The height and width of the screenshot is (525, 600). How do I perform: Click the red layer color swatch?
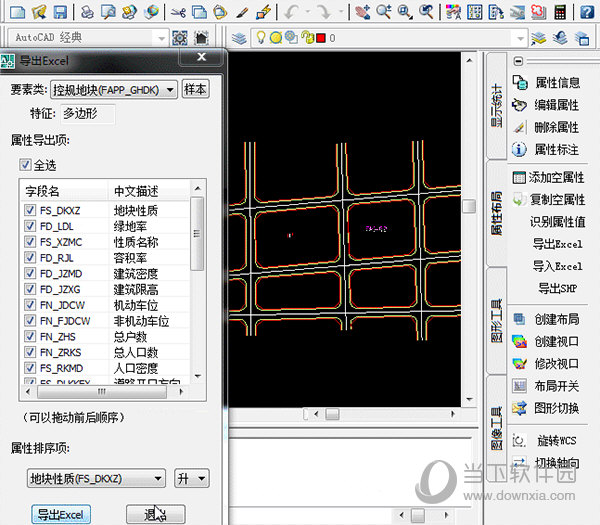321,38
